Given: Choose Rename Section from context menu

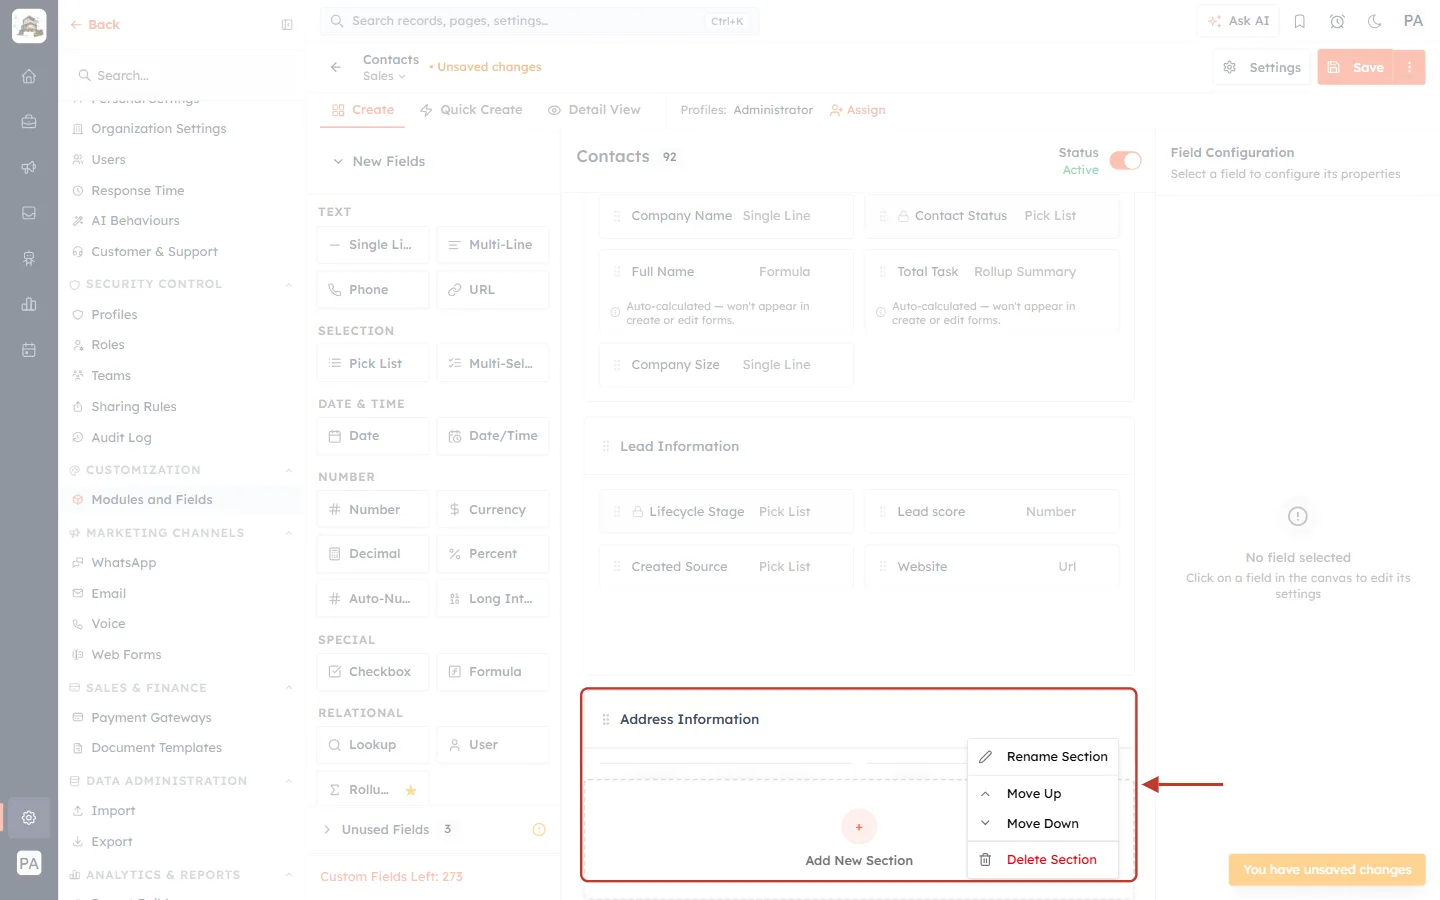Looking at the screenshot, I should point(1043,757).
